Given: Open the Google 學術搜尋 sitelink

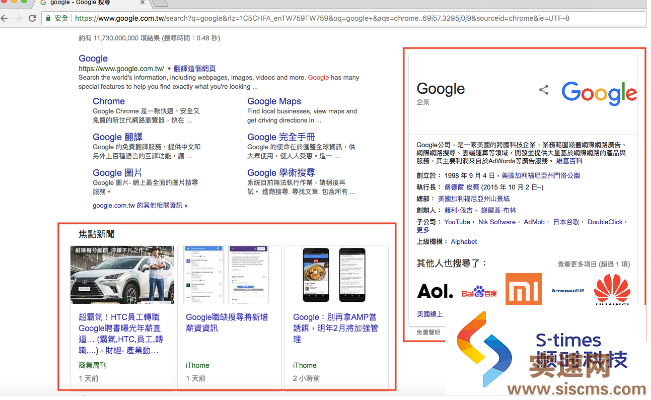Looking at the screenshot, I should point(281,172).
